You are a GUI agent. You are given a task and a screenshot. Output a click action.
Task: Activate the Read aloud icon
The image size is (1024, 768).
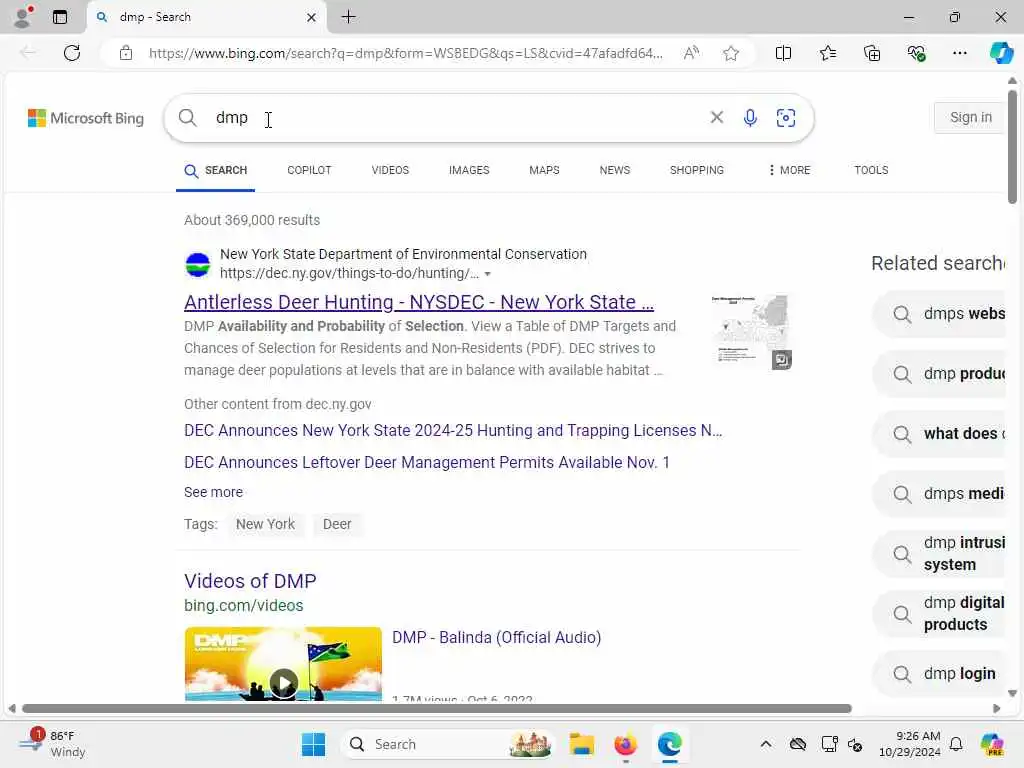point(691,53)
